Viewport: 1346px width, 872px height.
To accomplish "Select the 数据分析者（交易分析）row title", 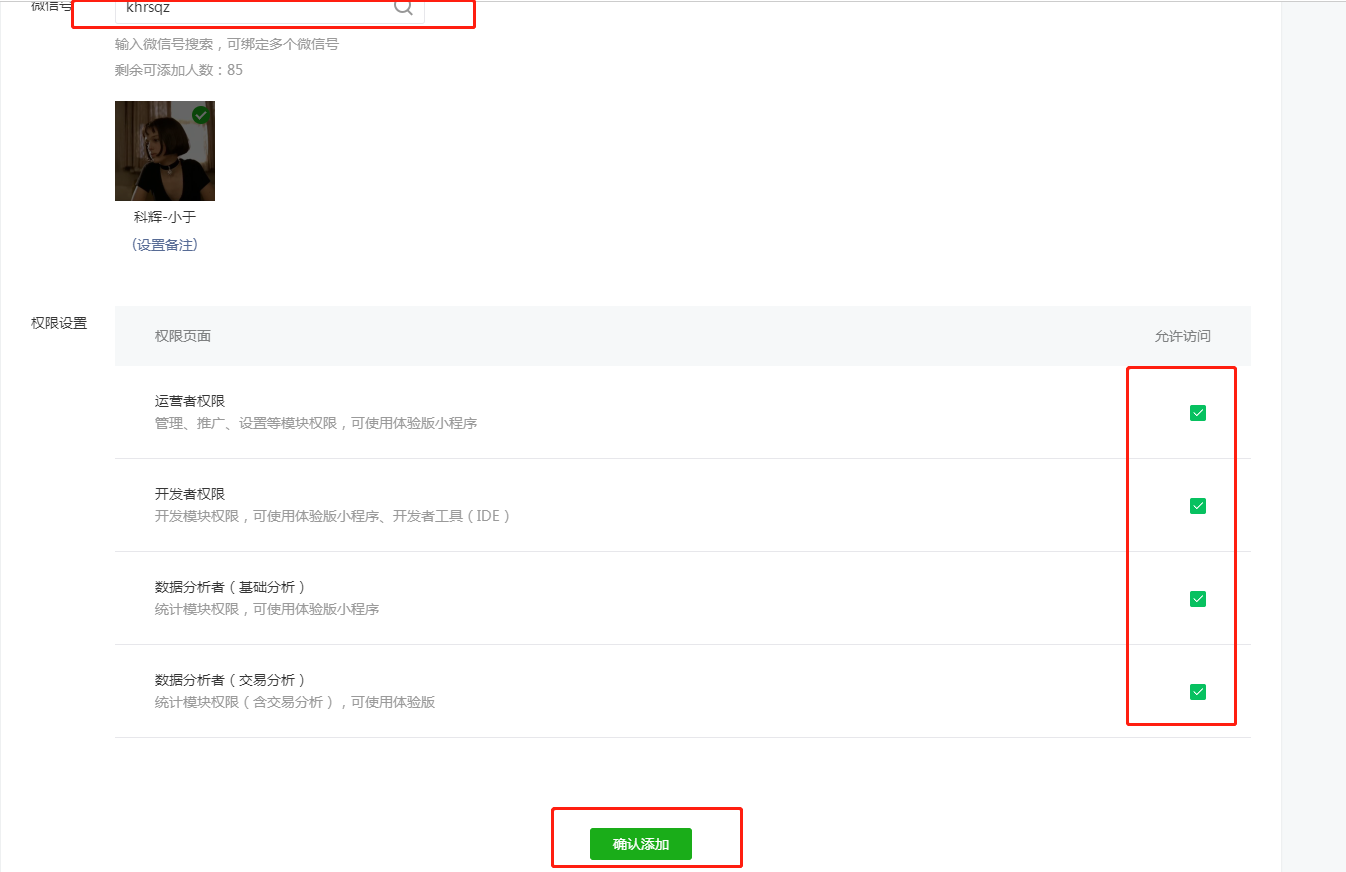I will tap(230, 680).
